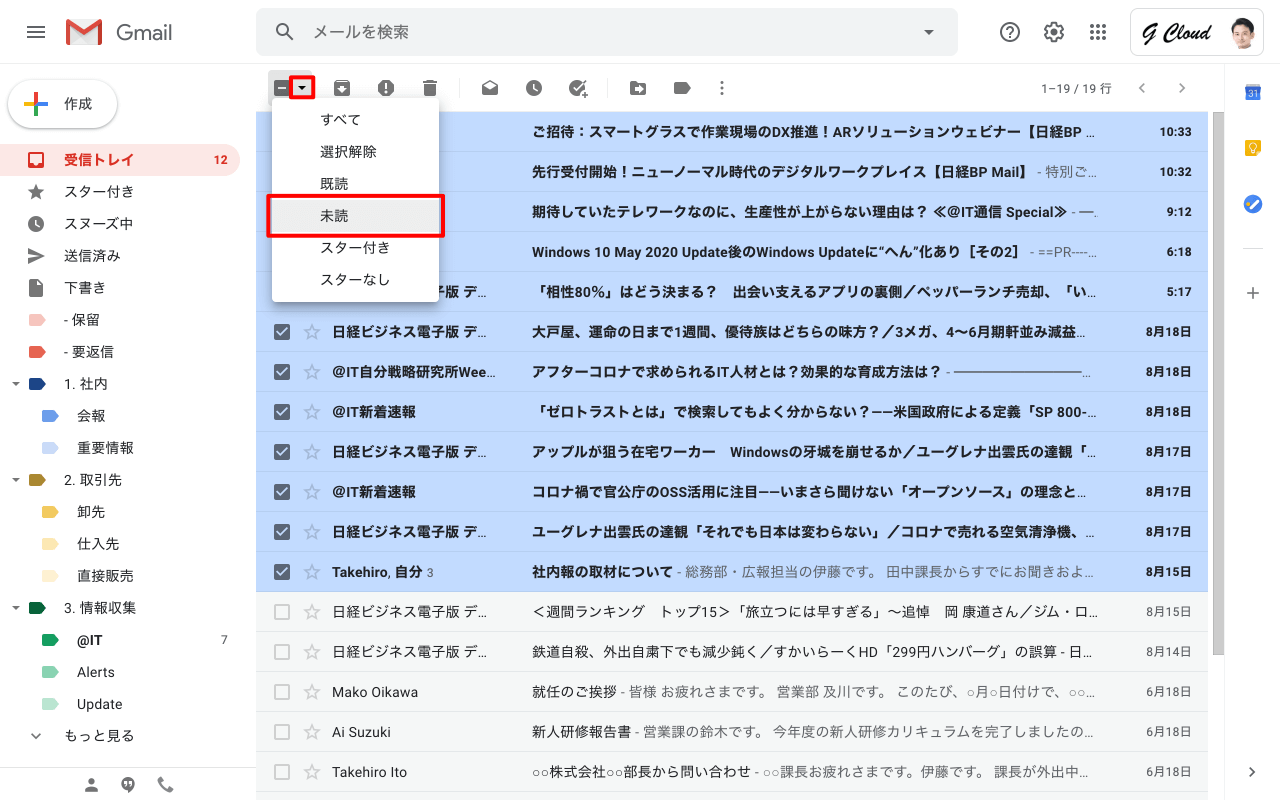Report selected messages as spam
1280x800 pixels.
pyautogui.click(x=386, y=88)
